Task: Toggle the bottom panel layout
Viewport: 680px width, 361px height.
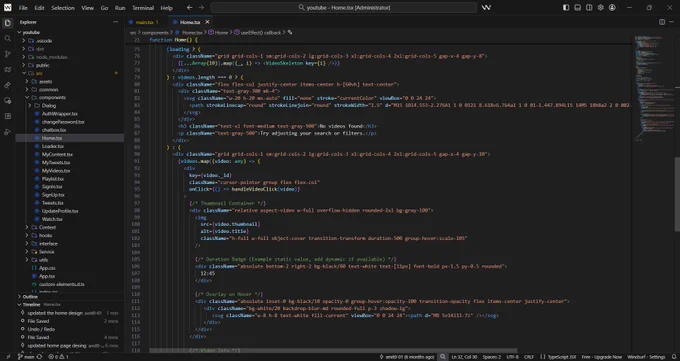Action: pos(578,7)
